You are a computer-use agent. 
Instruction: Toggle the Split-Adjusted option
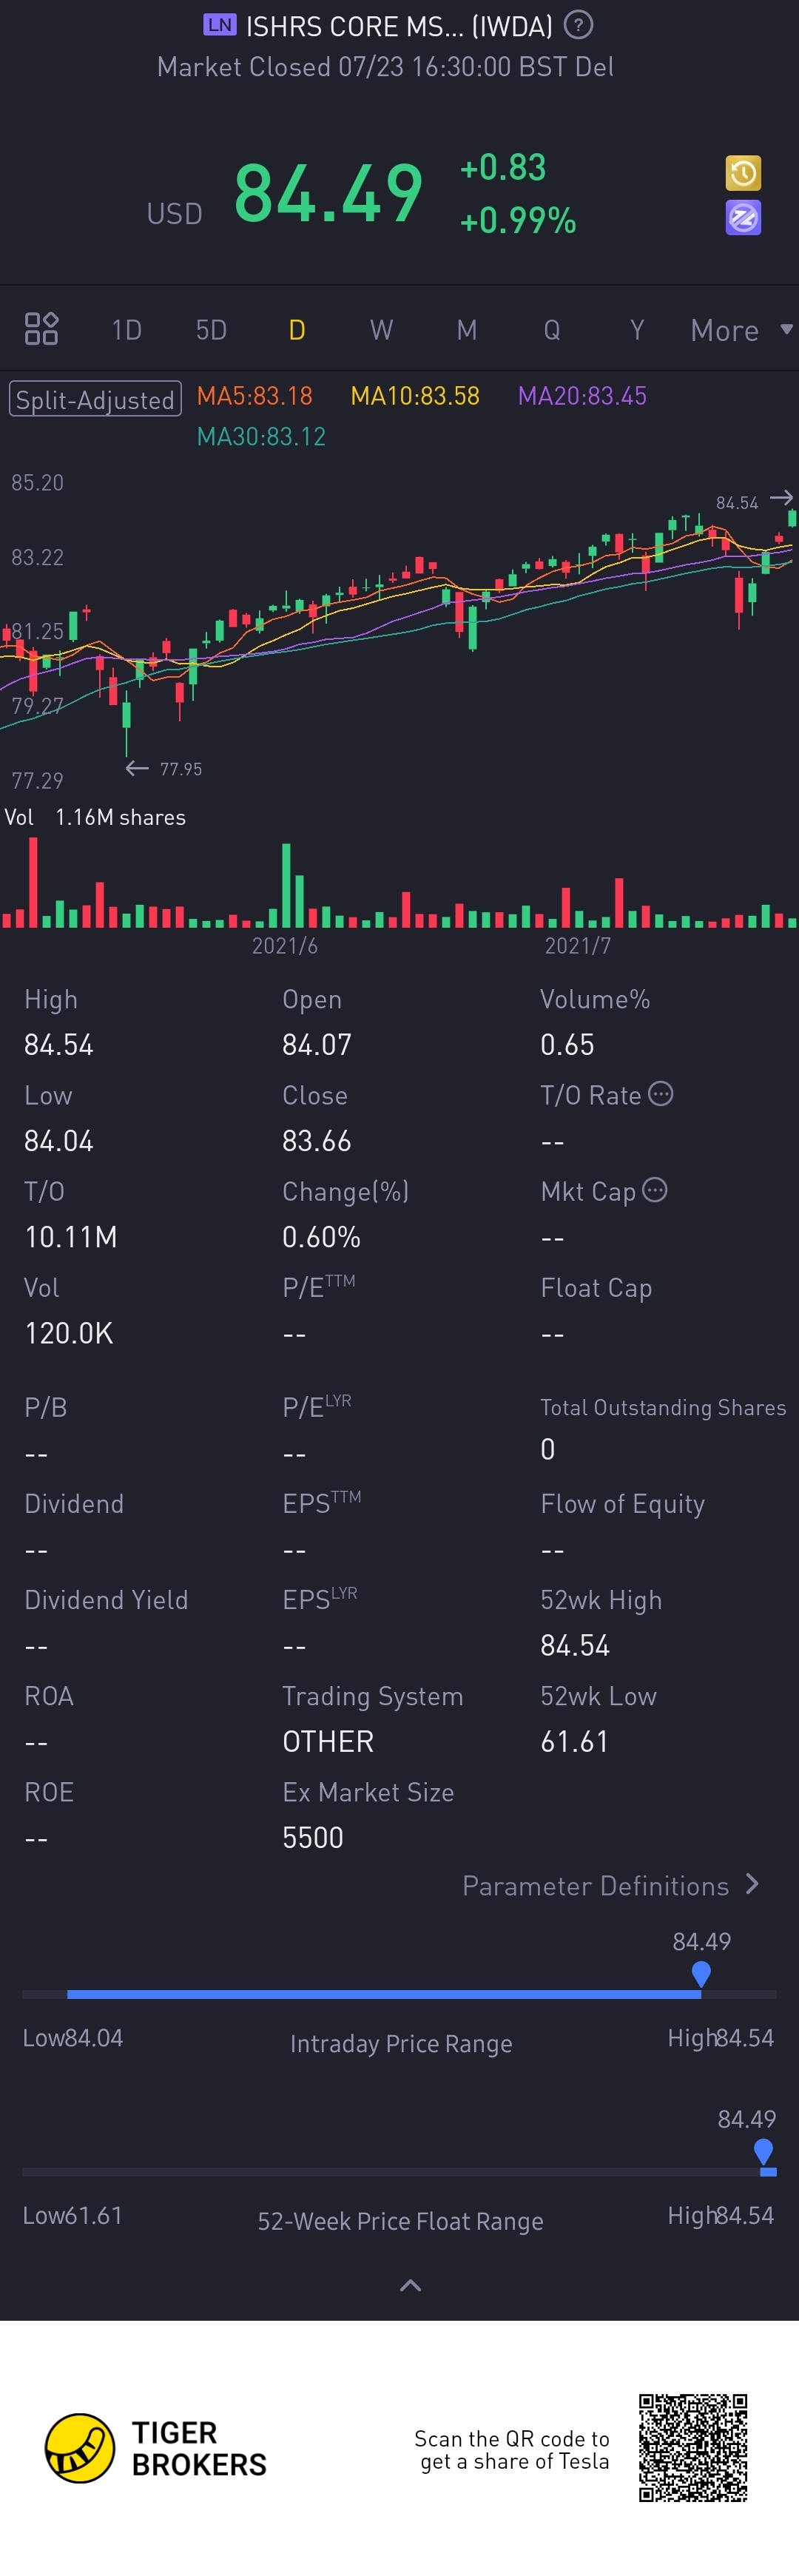(x=95, y=398)
